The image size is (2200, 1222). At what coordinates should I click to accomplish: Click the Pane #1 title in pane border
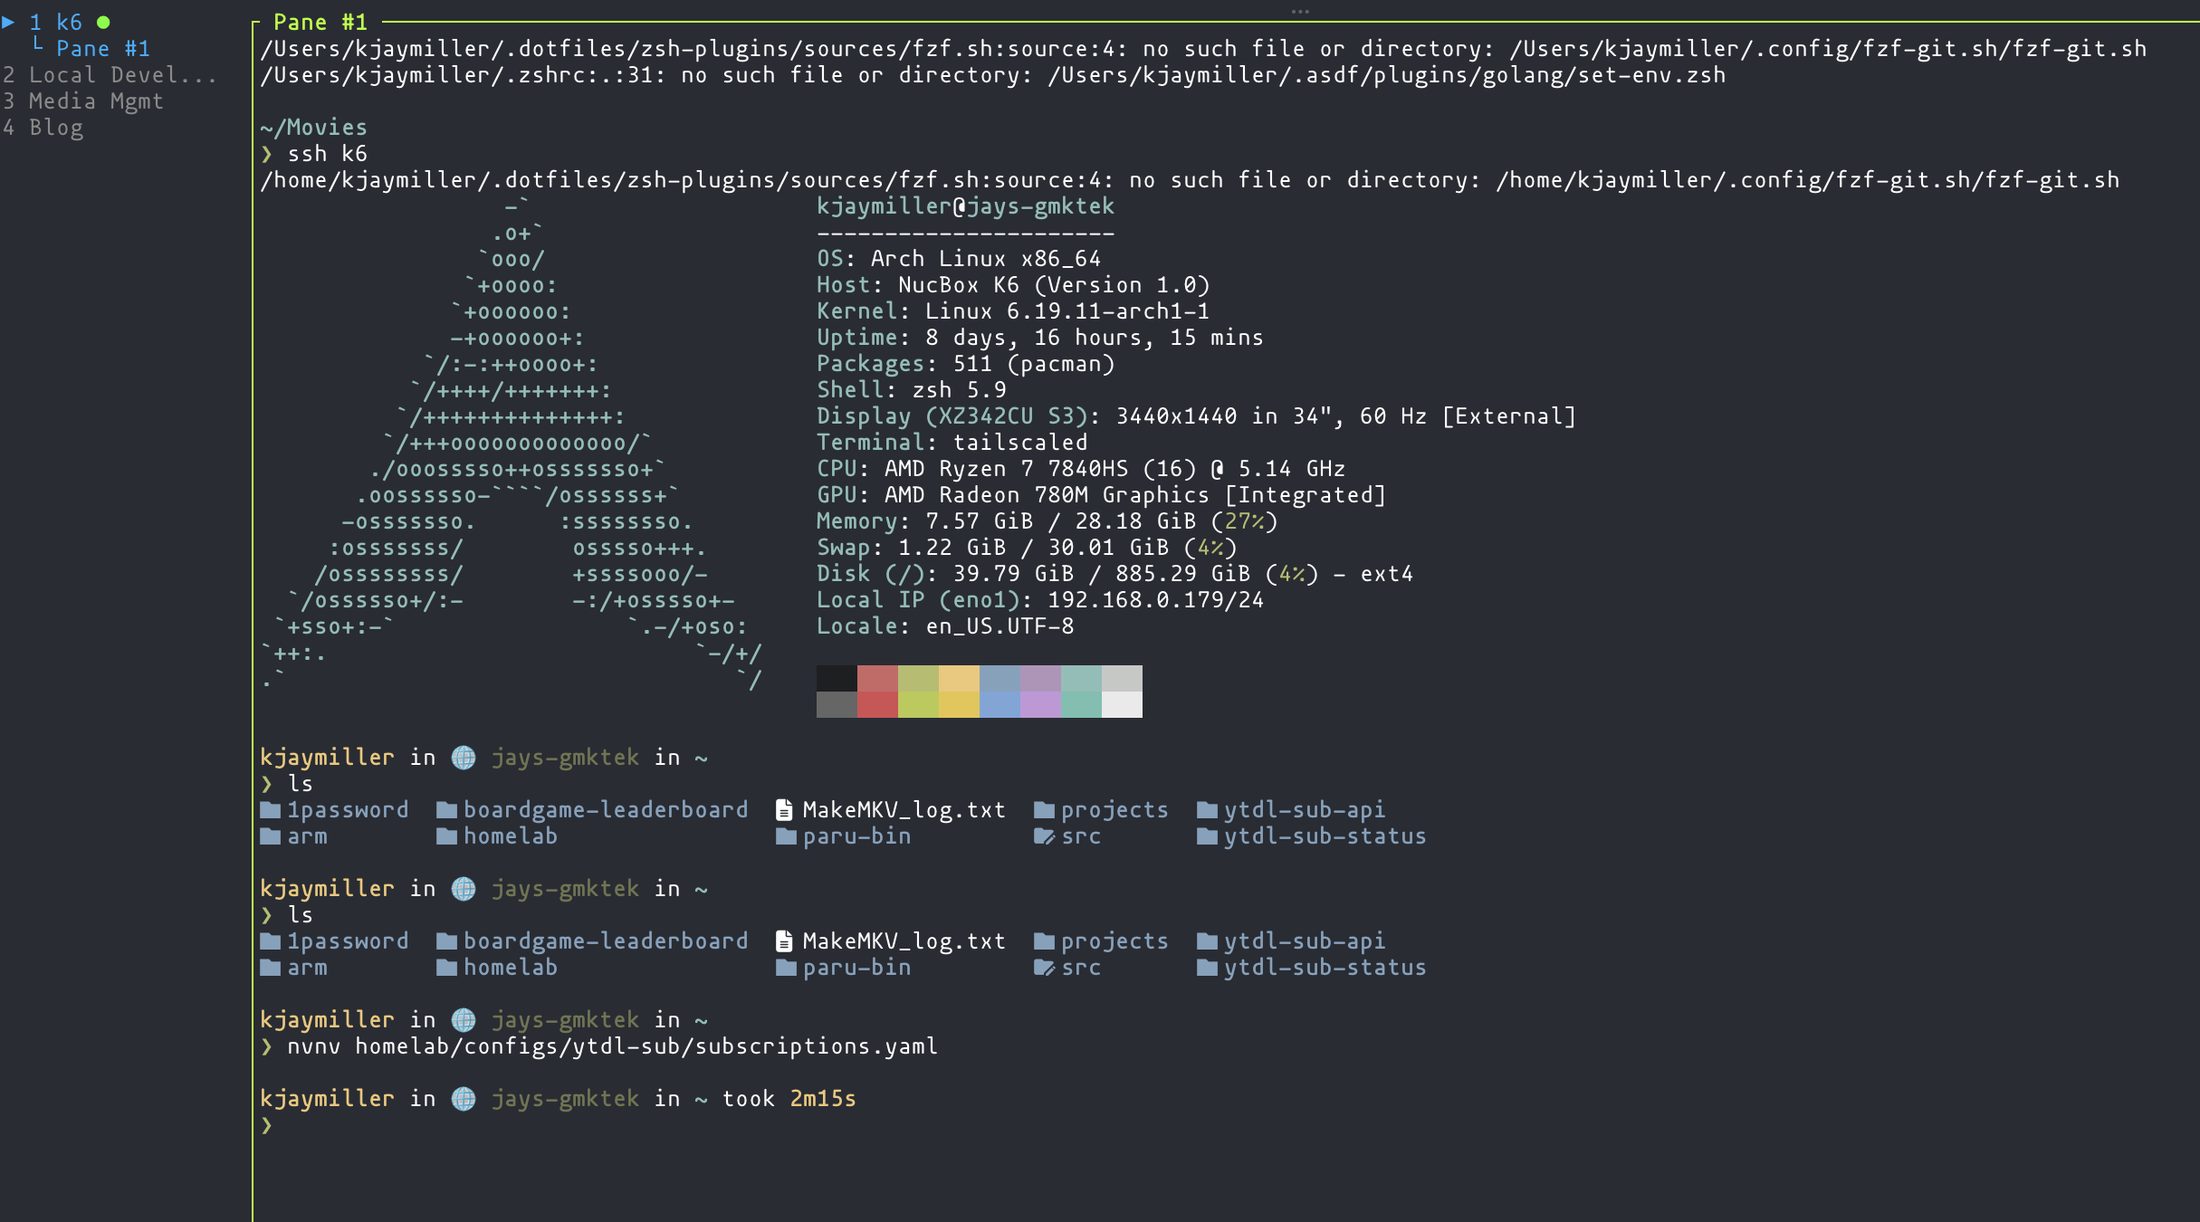pyautogui.click(x=320, y=22)
